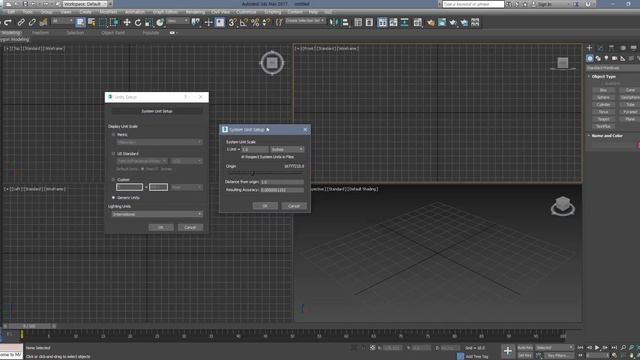Click the Align tool icon
Screen dimensions: 640x360
345,22
